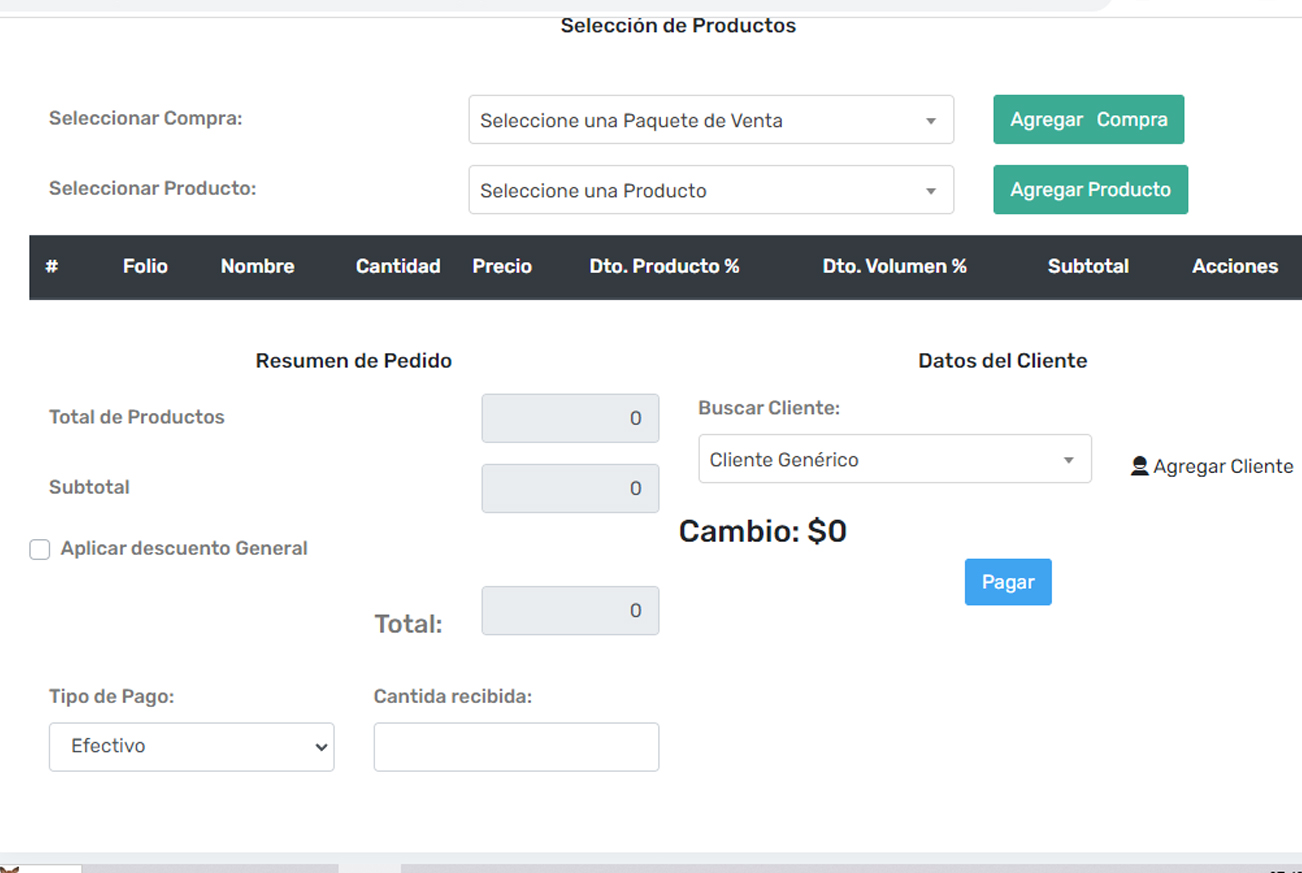Open the Tipo de Pago Efectivo selector
The image size is (1302, 873).
[191, 747]
